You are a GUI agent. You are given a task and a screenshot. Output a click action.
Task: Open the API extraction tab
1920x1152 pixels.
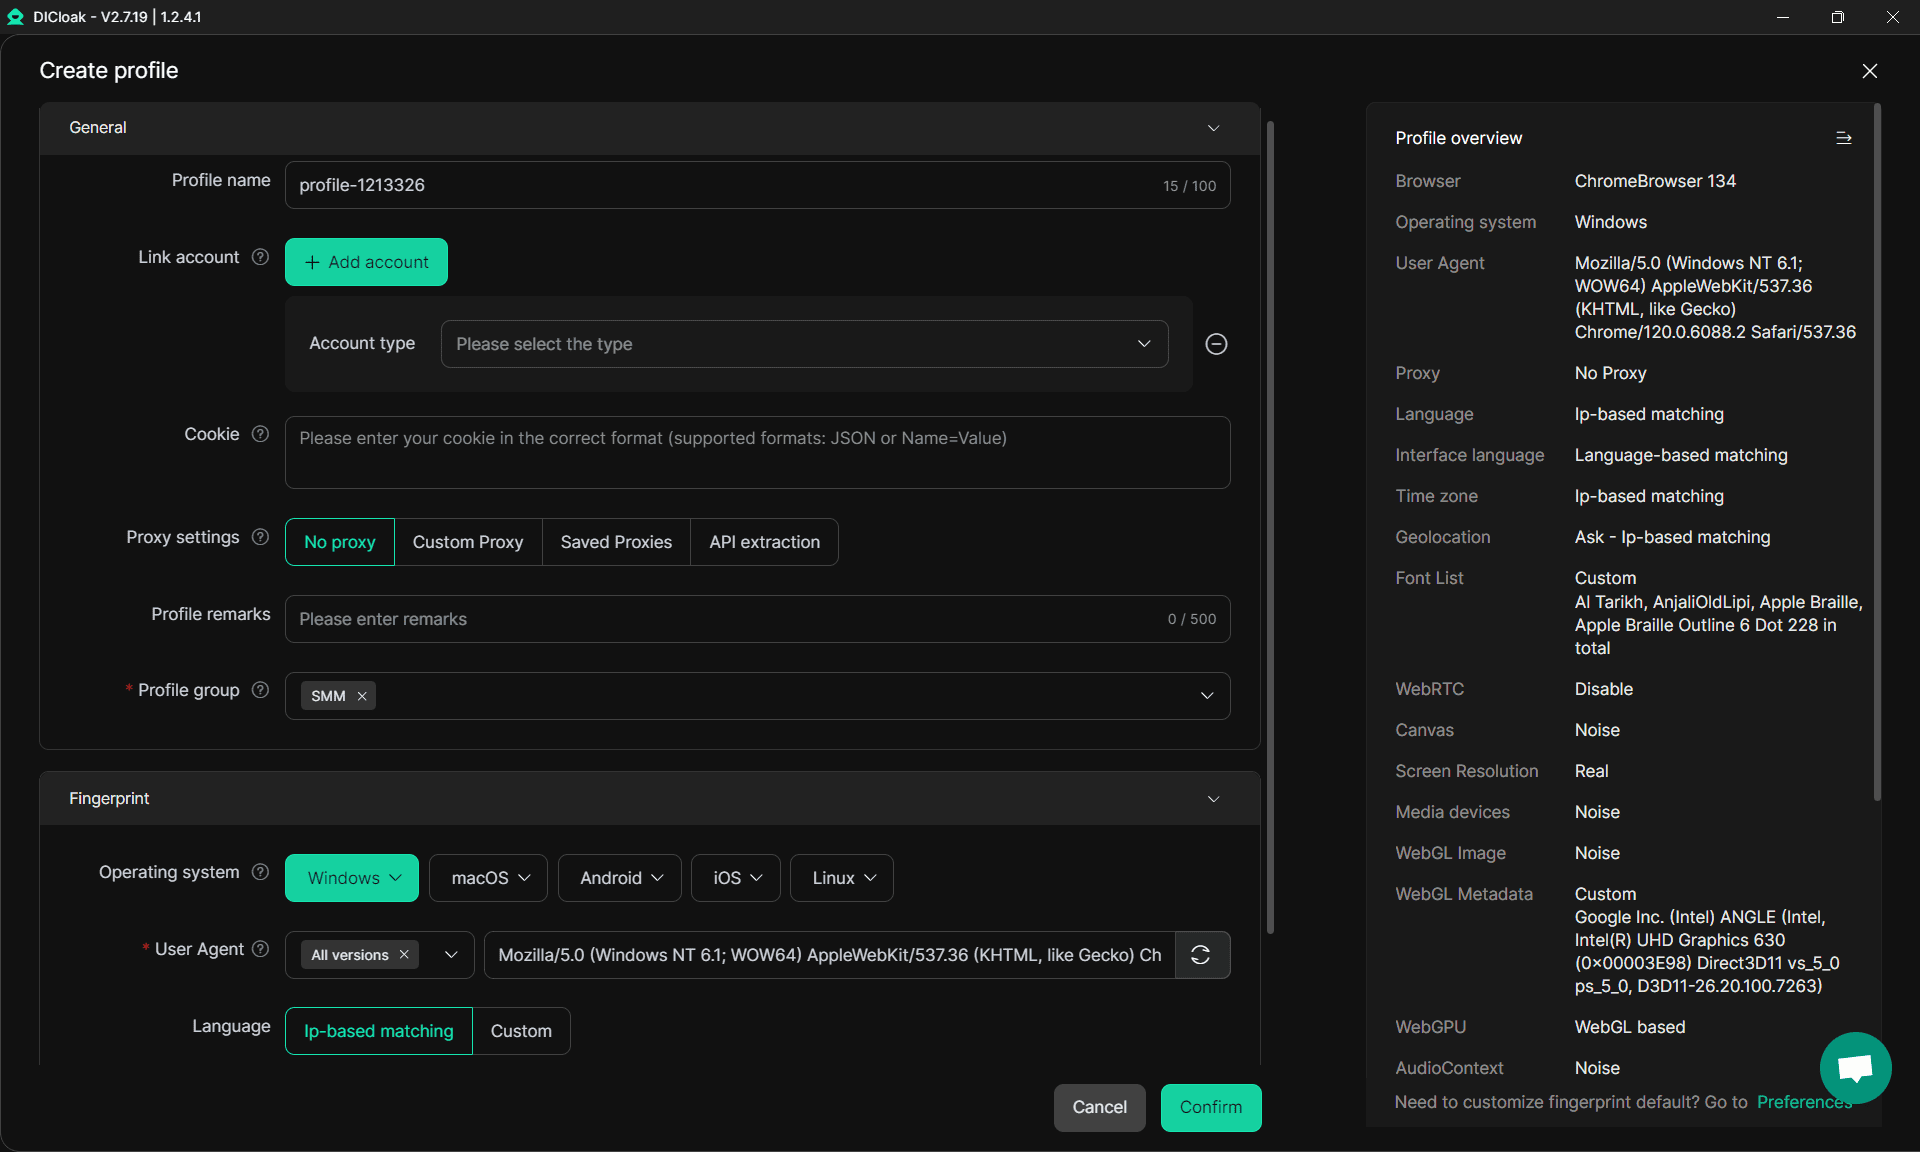[x=763, y=541]
